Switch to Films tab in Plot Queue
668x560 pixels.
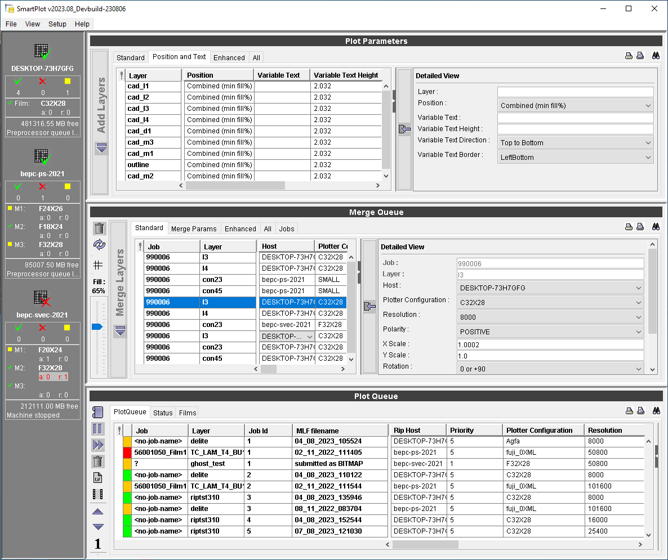coord(187,413)
